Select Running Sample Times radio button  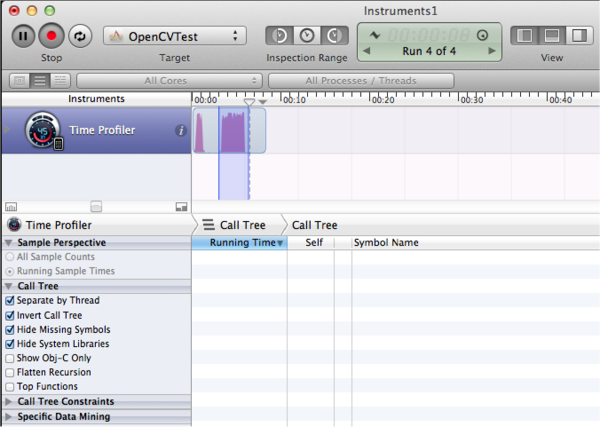(10, 271)
